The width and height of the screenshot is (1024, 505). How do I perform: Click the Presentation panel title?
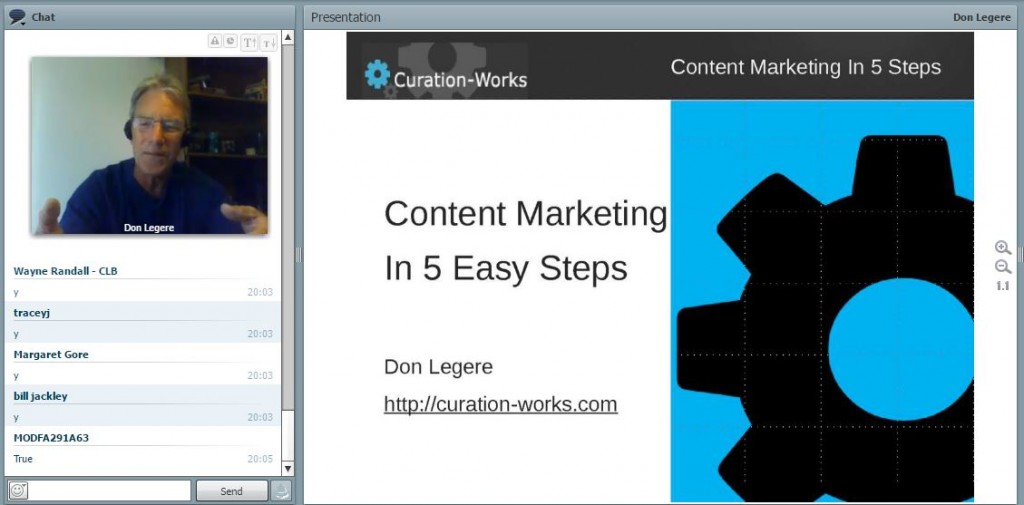tap(345, 17)
